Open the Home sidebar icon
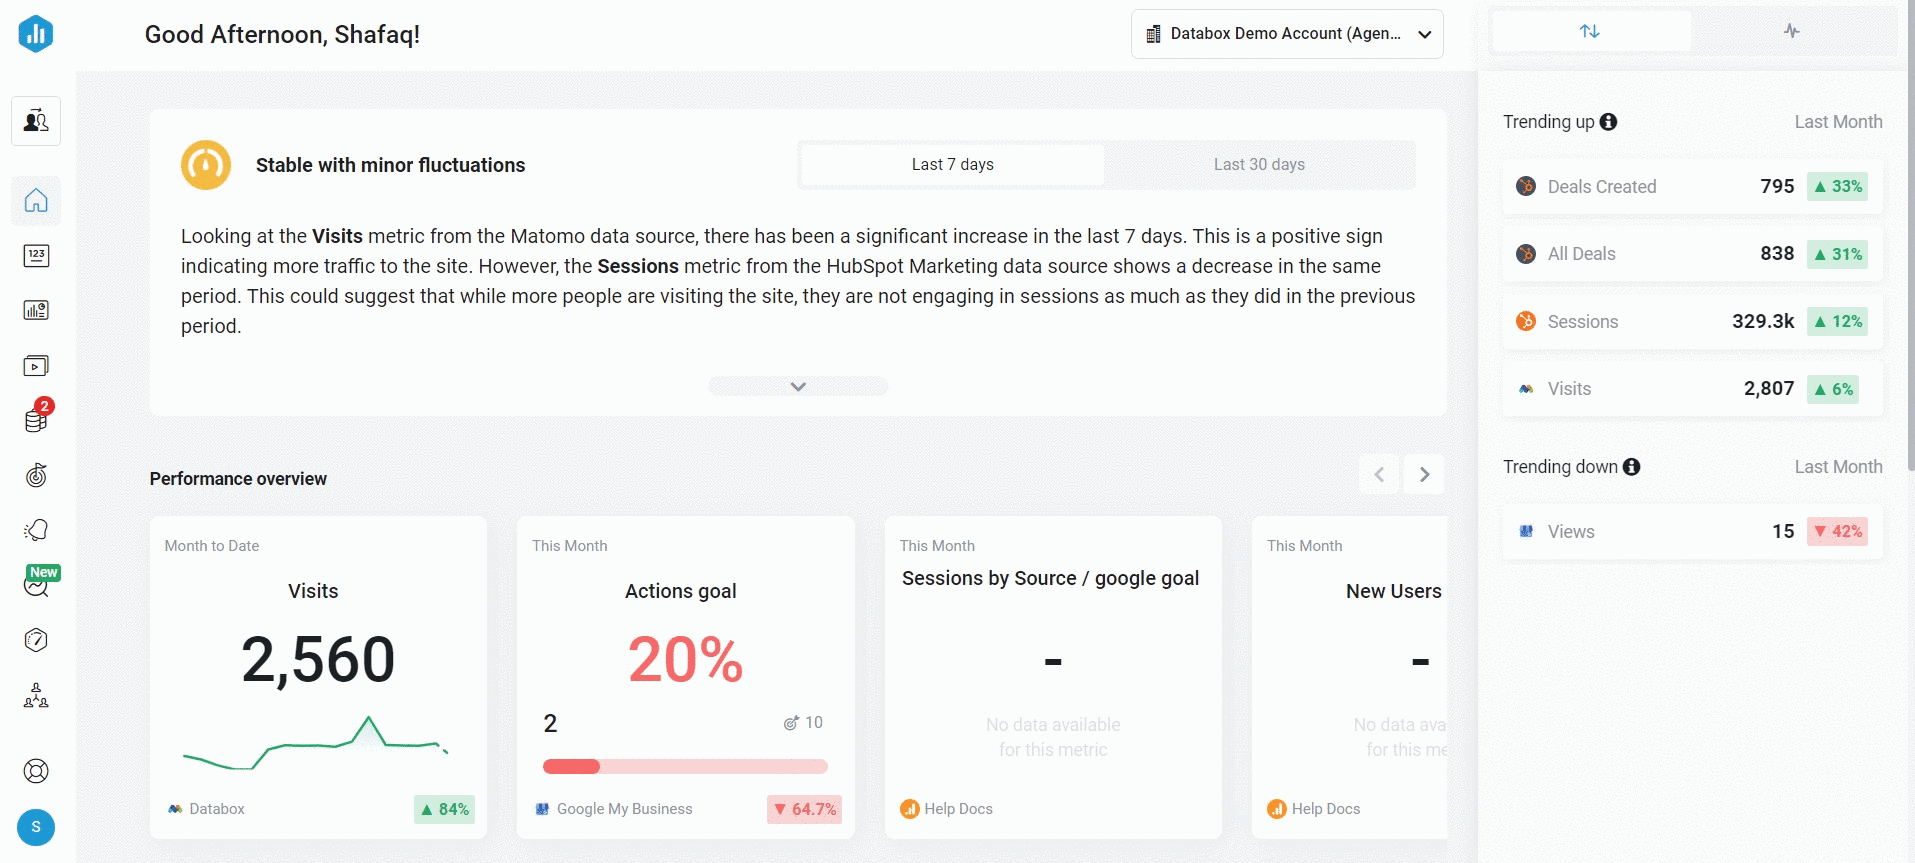The height and width of the screenshot is (863, 1915). 36,201
